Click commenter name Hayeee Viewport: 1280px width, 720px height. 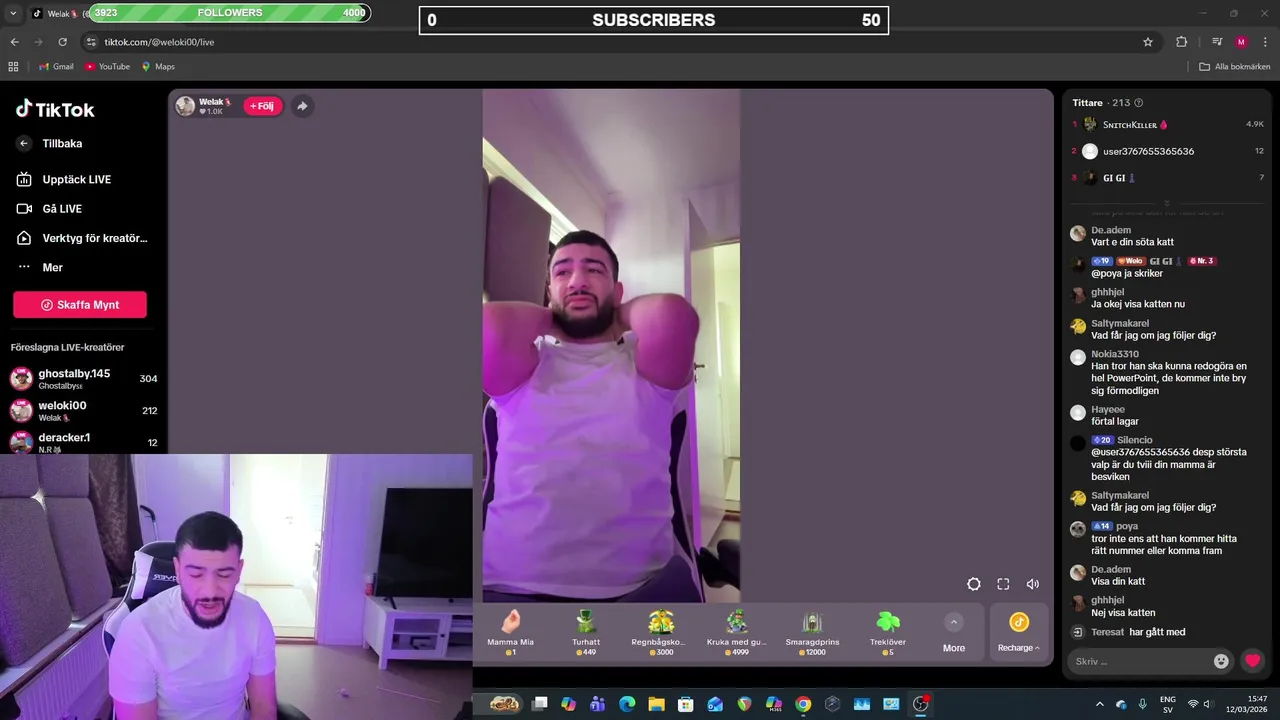[1108, 409]
